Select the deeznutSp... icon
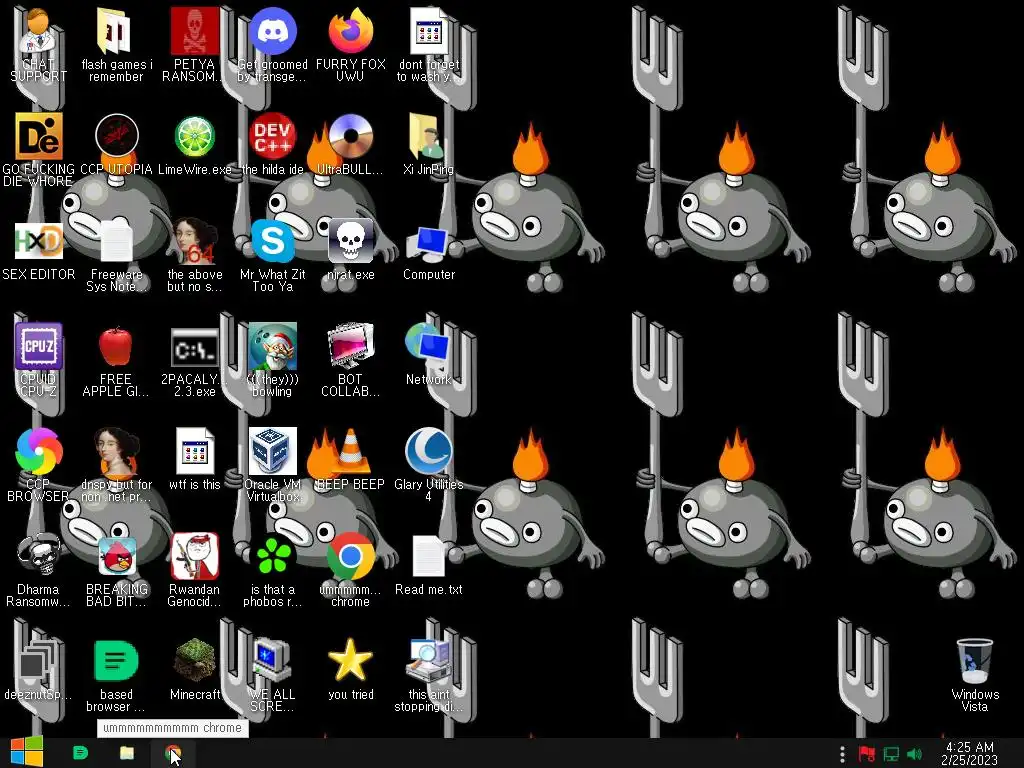Image resolution: width=1024 pixels, height=768 pixels. click(37, 662)
